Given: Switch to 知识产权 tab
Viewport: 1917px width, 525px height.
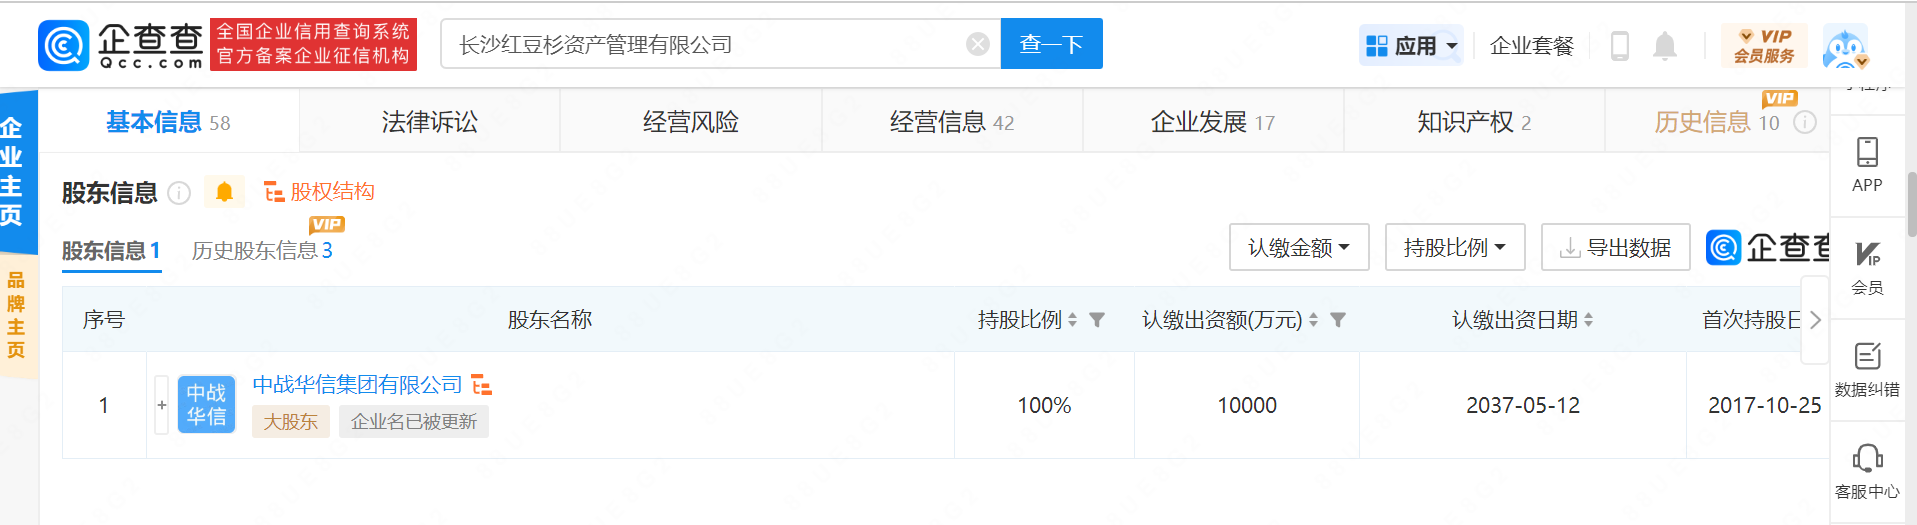Looking at the screenshot, I should [1474, 122].
